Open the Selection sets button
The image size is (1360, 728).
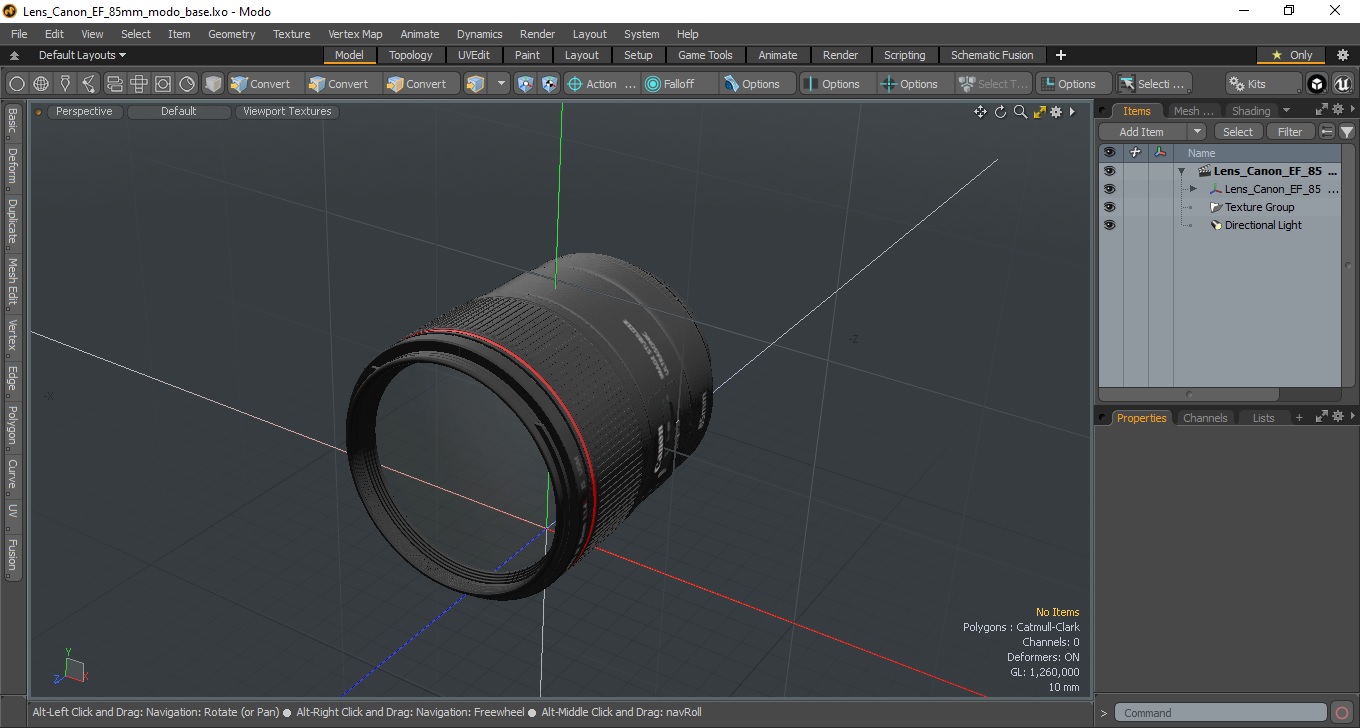pyautogui.click(x=1153, y=84)
